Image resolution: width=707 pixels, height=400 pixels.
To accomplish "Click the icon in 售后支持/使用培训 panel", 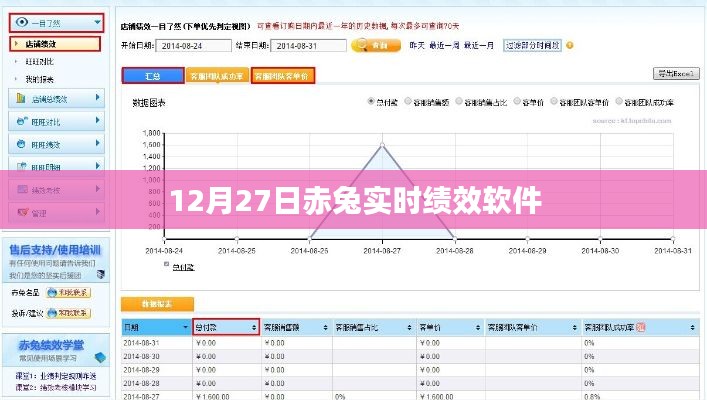I will point(101,274).
